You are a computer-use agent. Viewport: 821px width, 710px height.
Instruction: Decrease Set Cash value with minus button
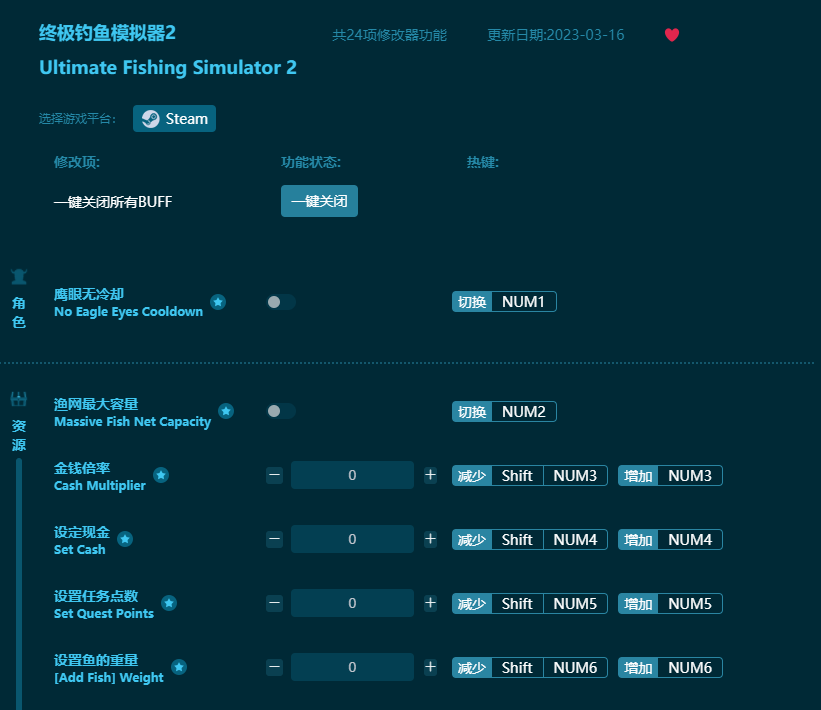(274, 539)
